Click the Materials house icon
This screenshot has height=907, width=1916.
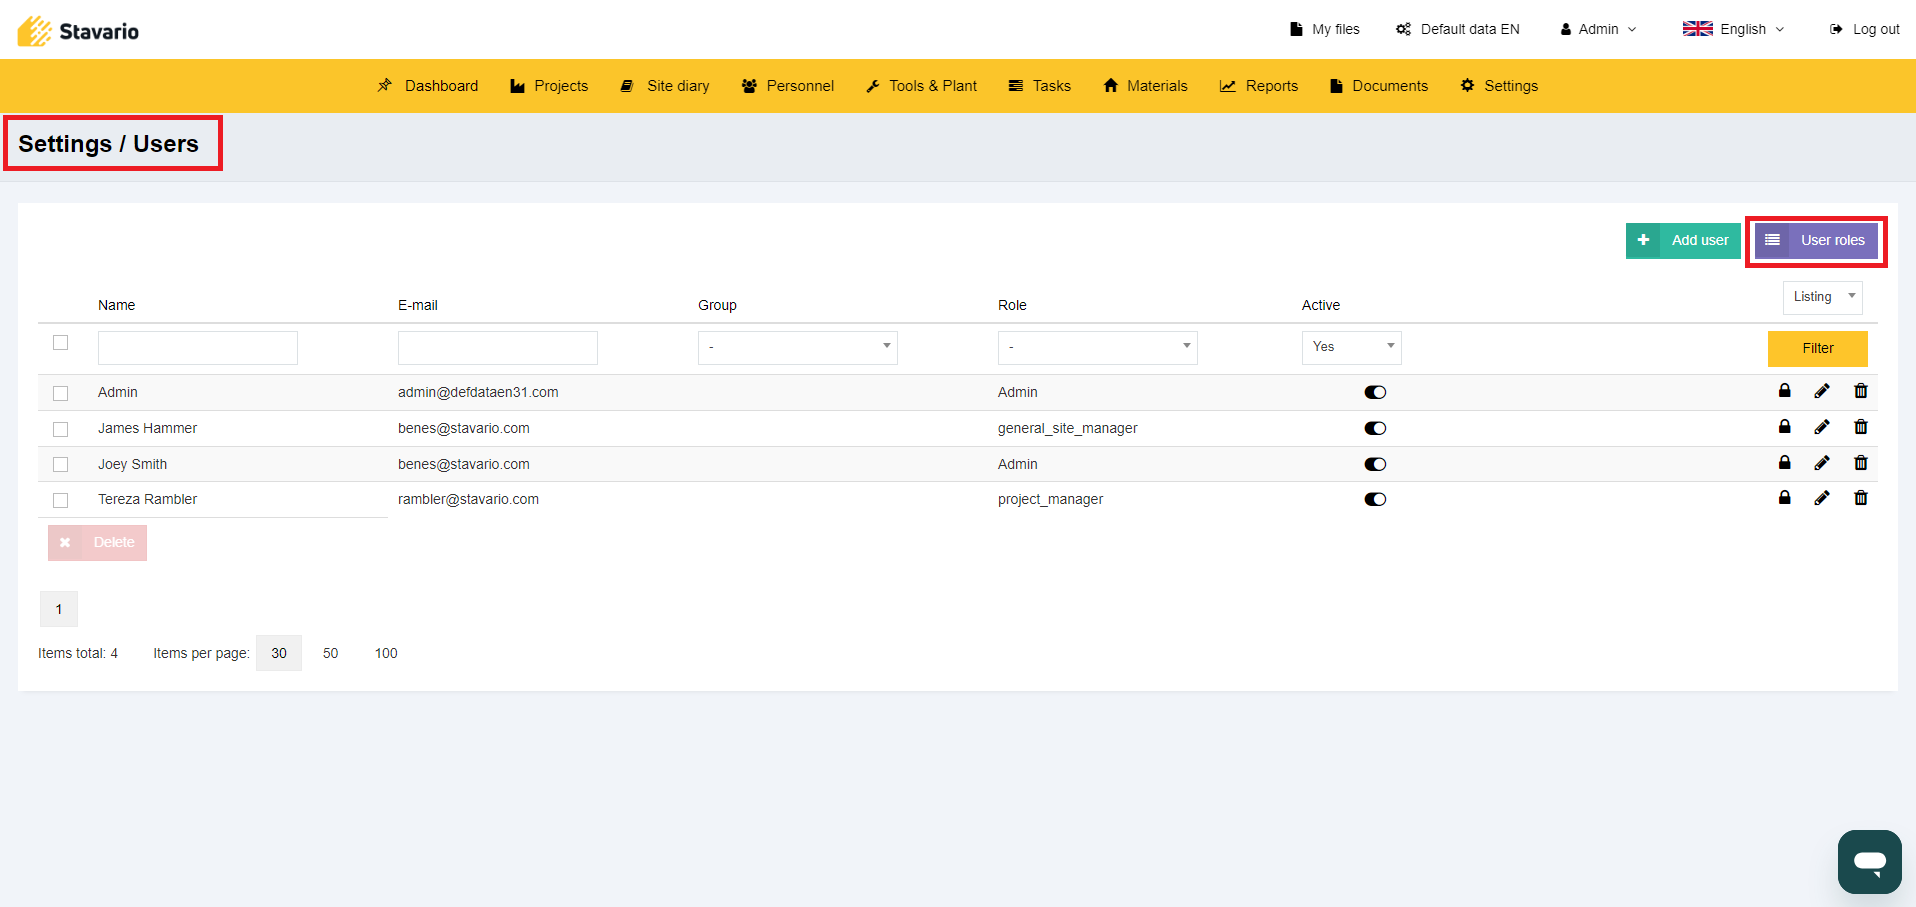1110,86
